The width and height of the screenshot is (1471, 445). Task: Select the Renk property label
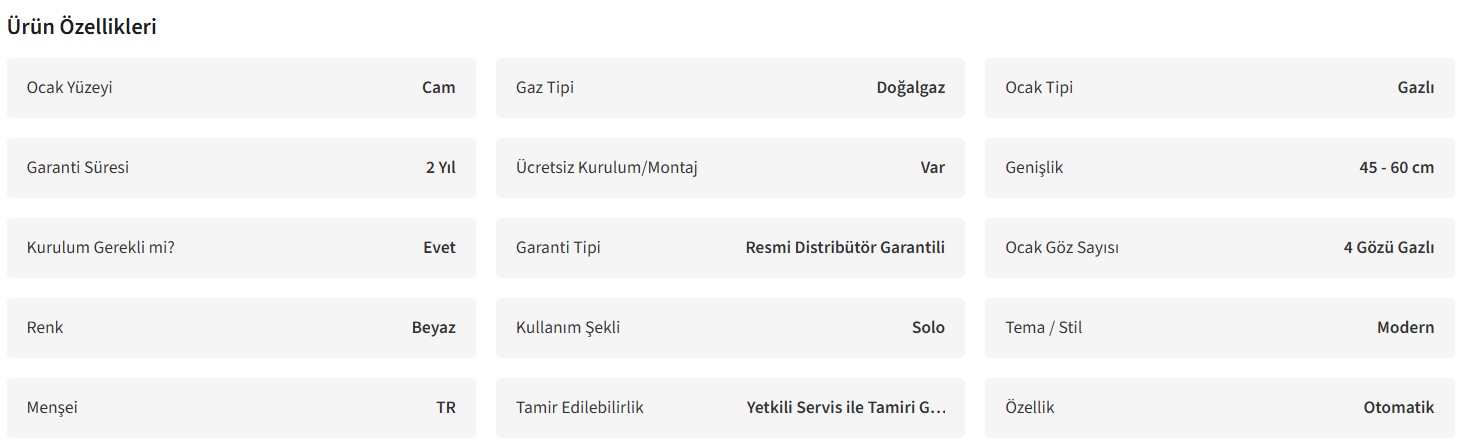pos(45,327)
